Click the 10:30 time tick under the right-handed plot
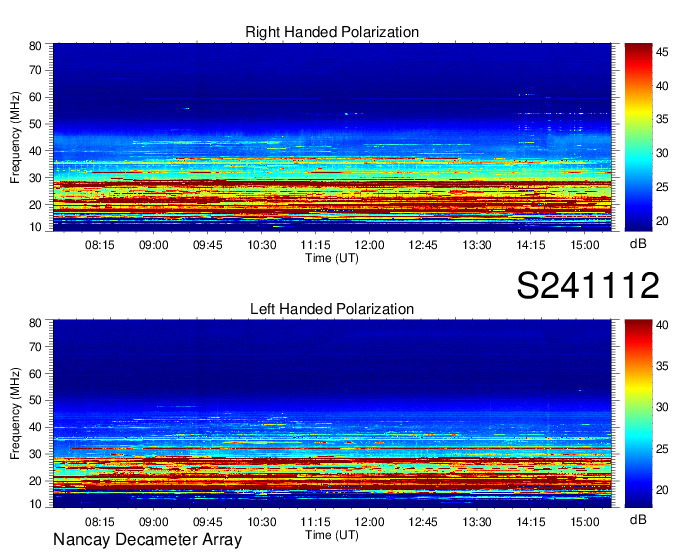Screen dimensions: 680x552 [262, 245]
